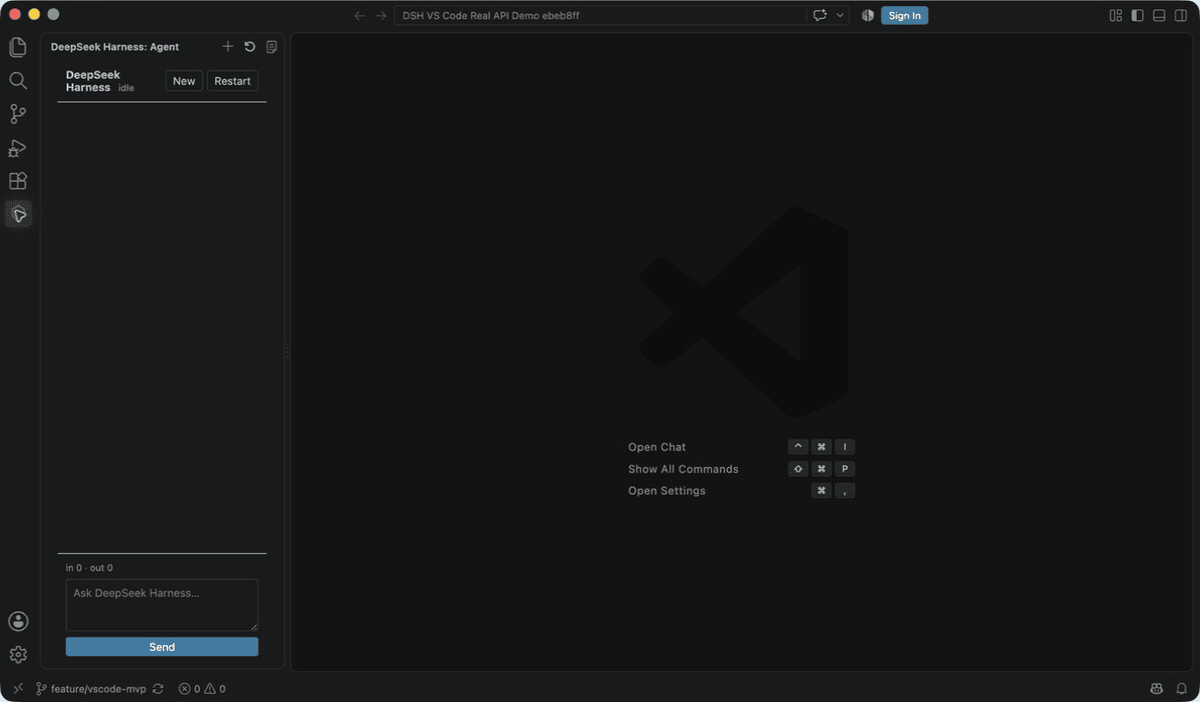The height and width of the screenshot is (702, 1200).
Task: Open problems via errors and warnings counter
Action: pos(202,689)
